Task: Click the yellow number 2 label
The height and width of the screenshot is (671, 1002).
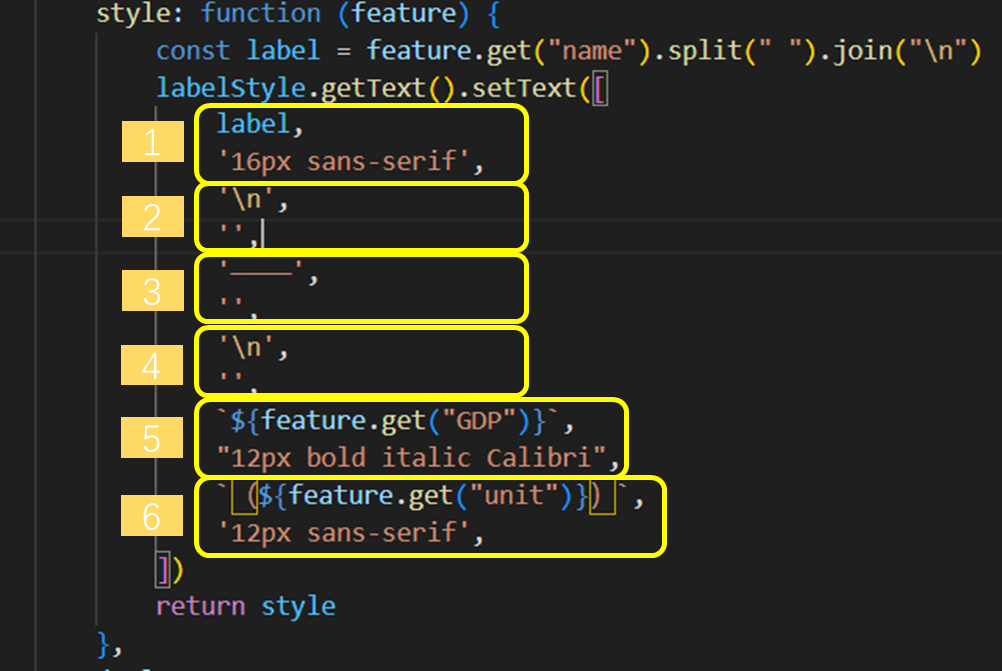Action: (x=152, y=216)
